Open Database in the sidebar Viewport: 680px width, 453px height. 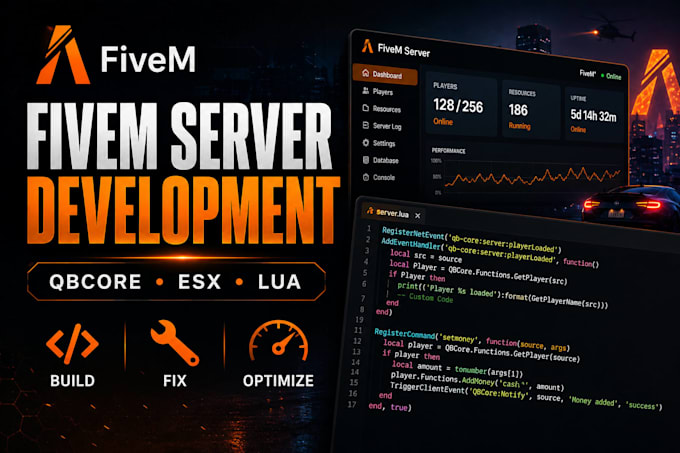[x=380, y=160]
